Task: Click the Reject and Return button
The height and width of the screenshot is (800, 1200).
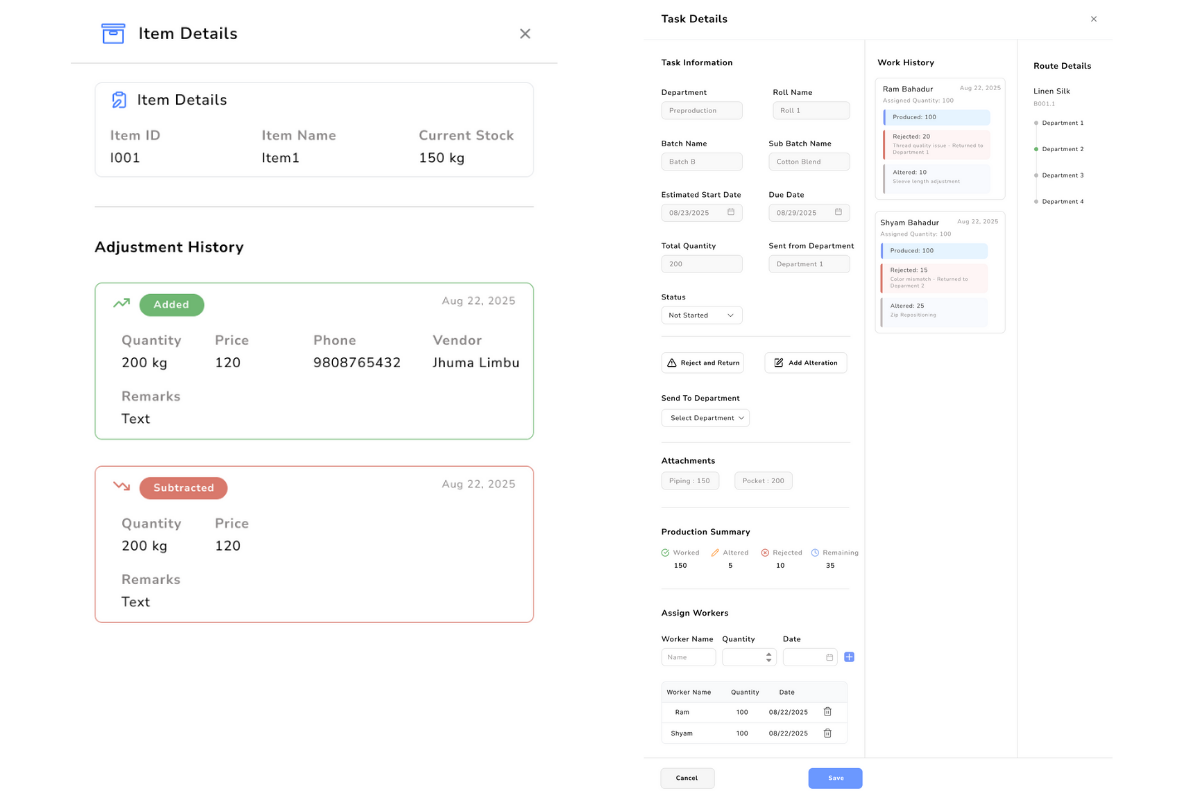Action: (702, 363)
